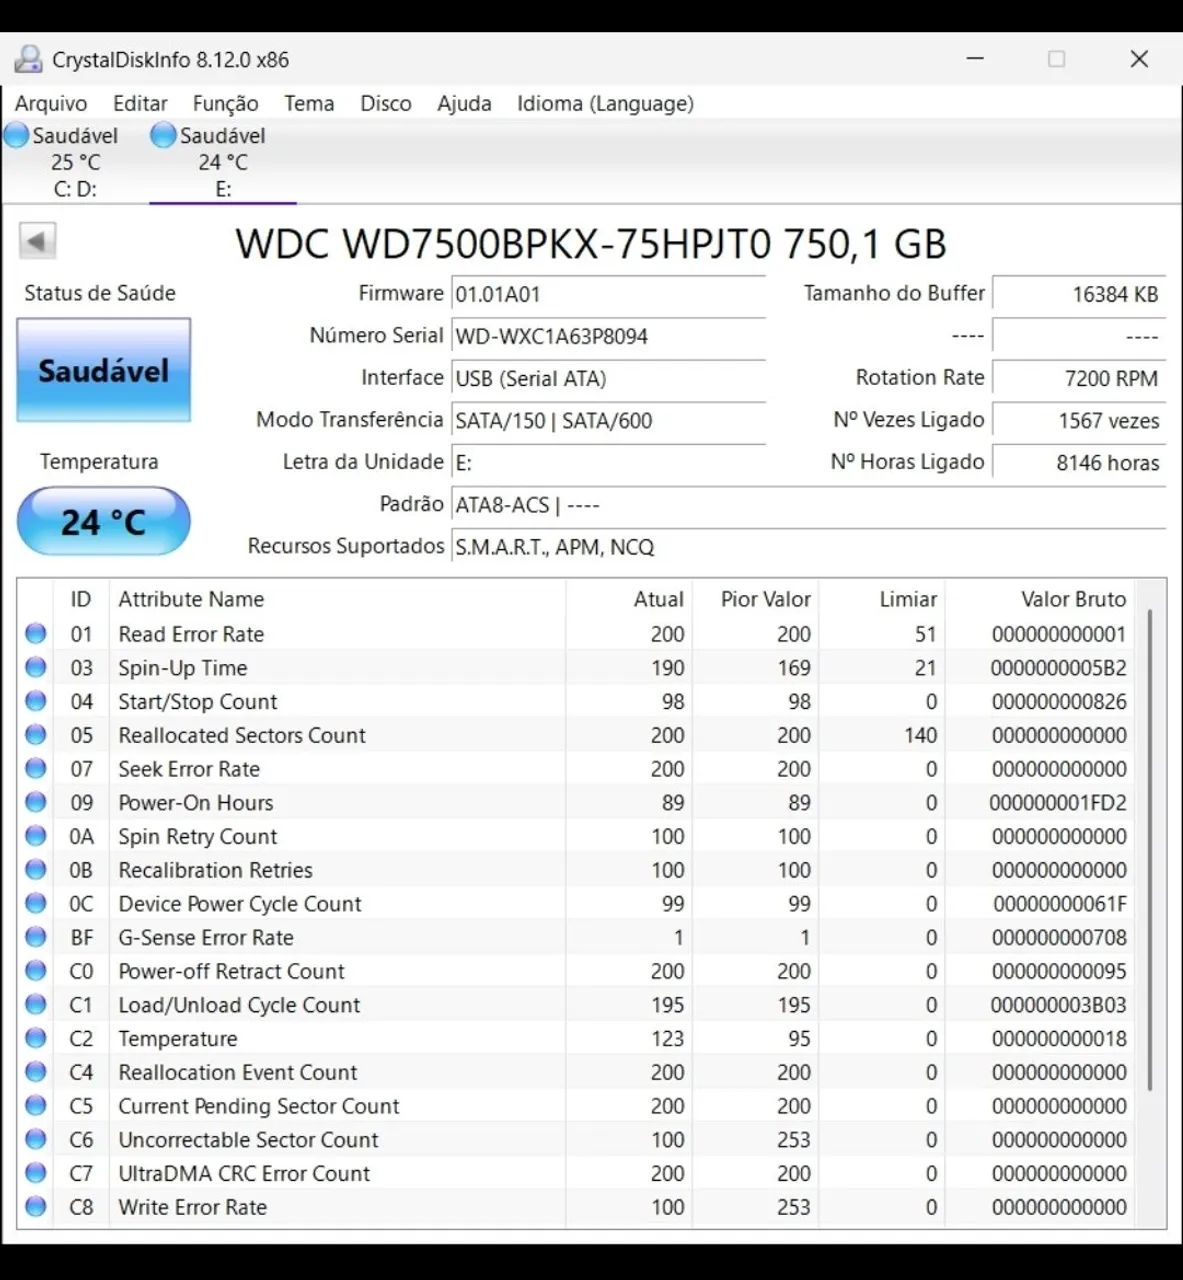Click the previous disk arrow button

(x=37, y=241)
